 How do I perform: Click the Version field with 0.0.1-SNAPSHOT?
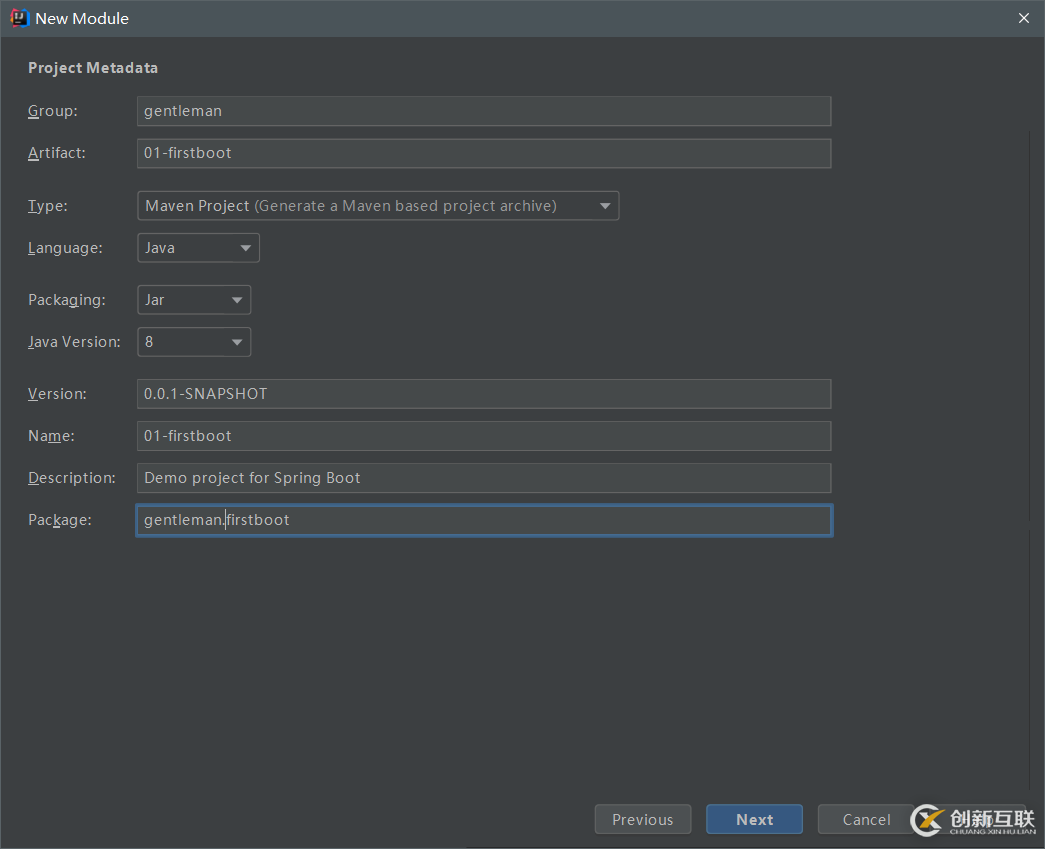(x=483, y=394)
